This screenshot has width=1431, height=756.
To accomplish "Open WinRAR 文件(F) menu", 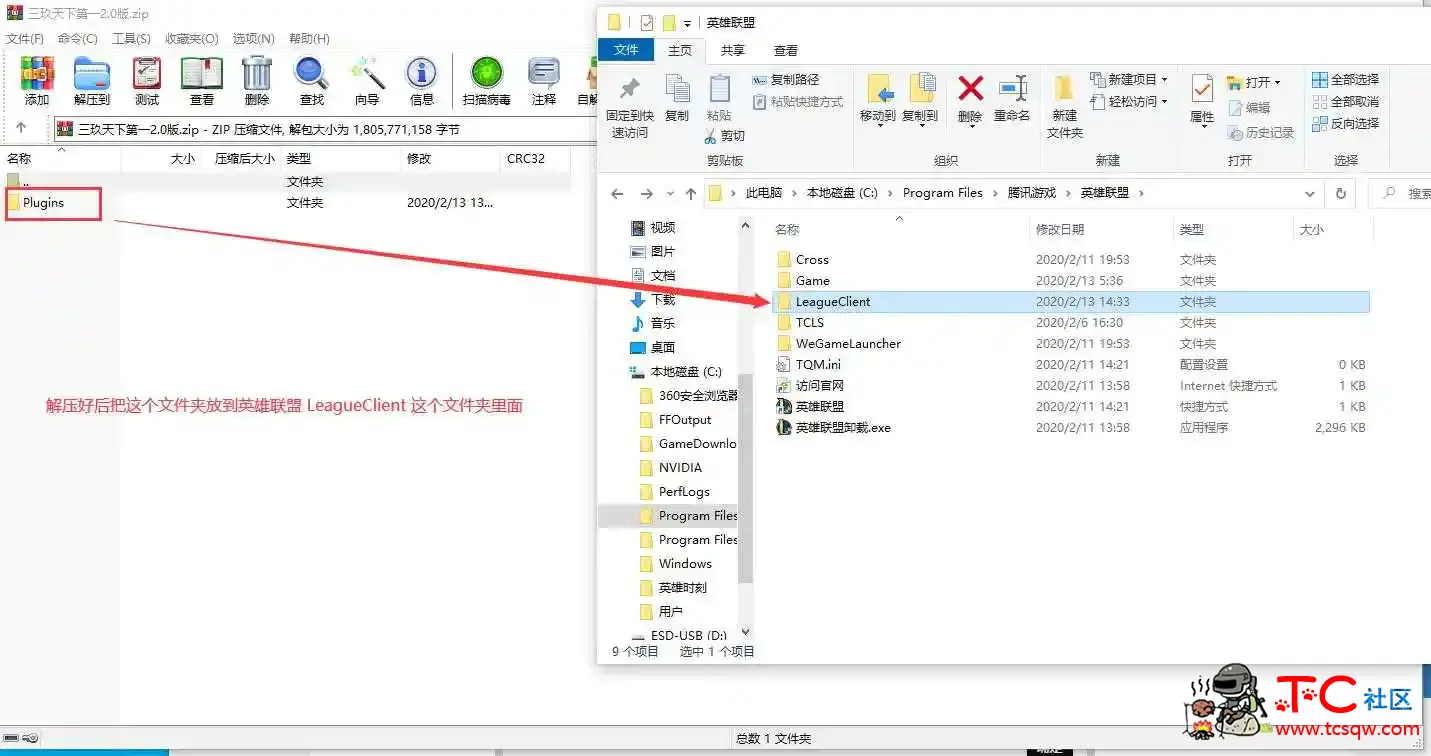I will click(x=25, y=39).
